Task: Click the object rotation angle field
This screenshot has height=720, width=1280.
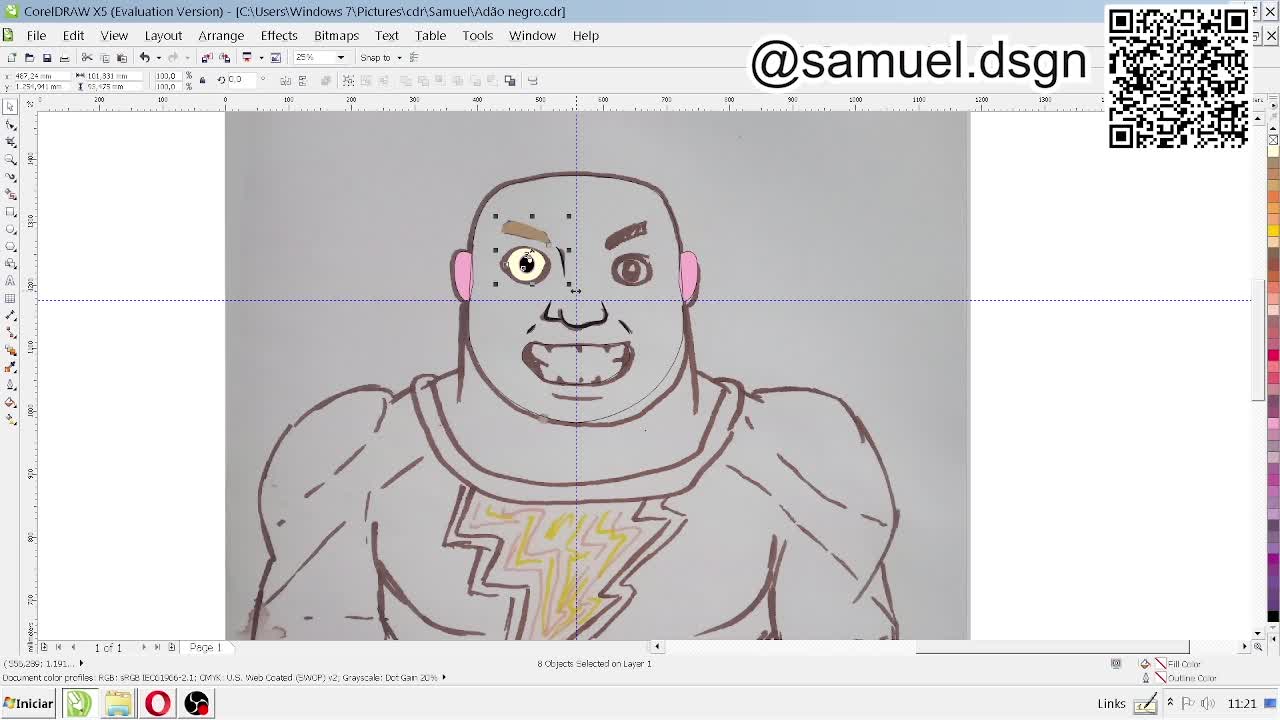Action: click(x=242, y=80)
